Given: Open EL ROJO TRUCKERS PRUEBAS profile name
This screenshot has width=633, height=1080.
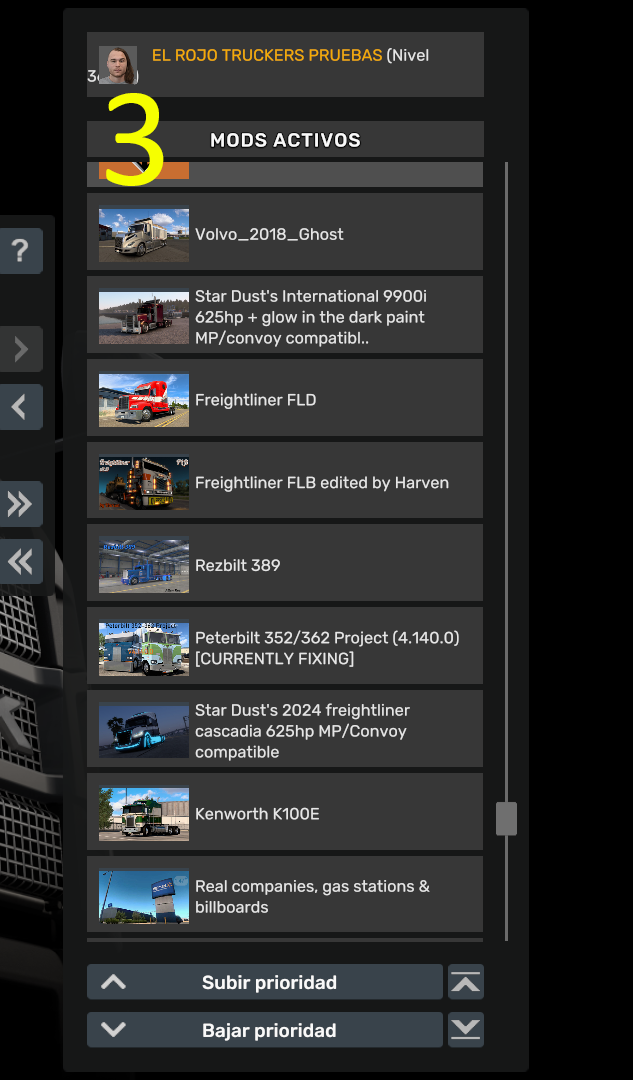Looking at the screenshot, I should pyautogui.click(x=267, y=55).
